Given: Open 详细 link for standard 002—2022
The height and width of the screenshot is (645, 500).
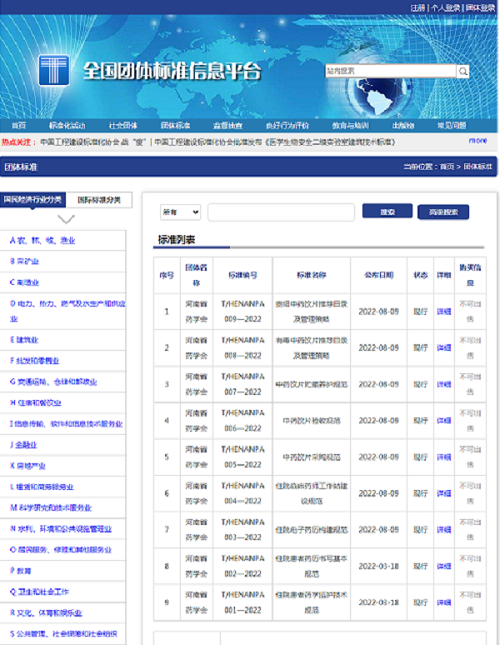Looking at the screenshot, I should 444,566.
